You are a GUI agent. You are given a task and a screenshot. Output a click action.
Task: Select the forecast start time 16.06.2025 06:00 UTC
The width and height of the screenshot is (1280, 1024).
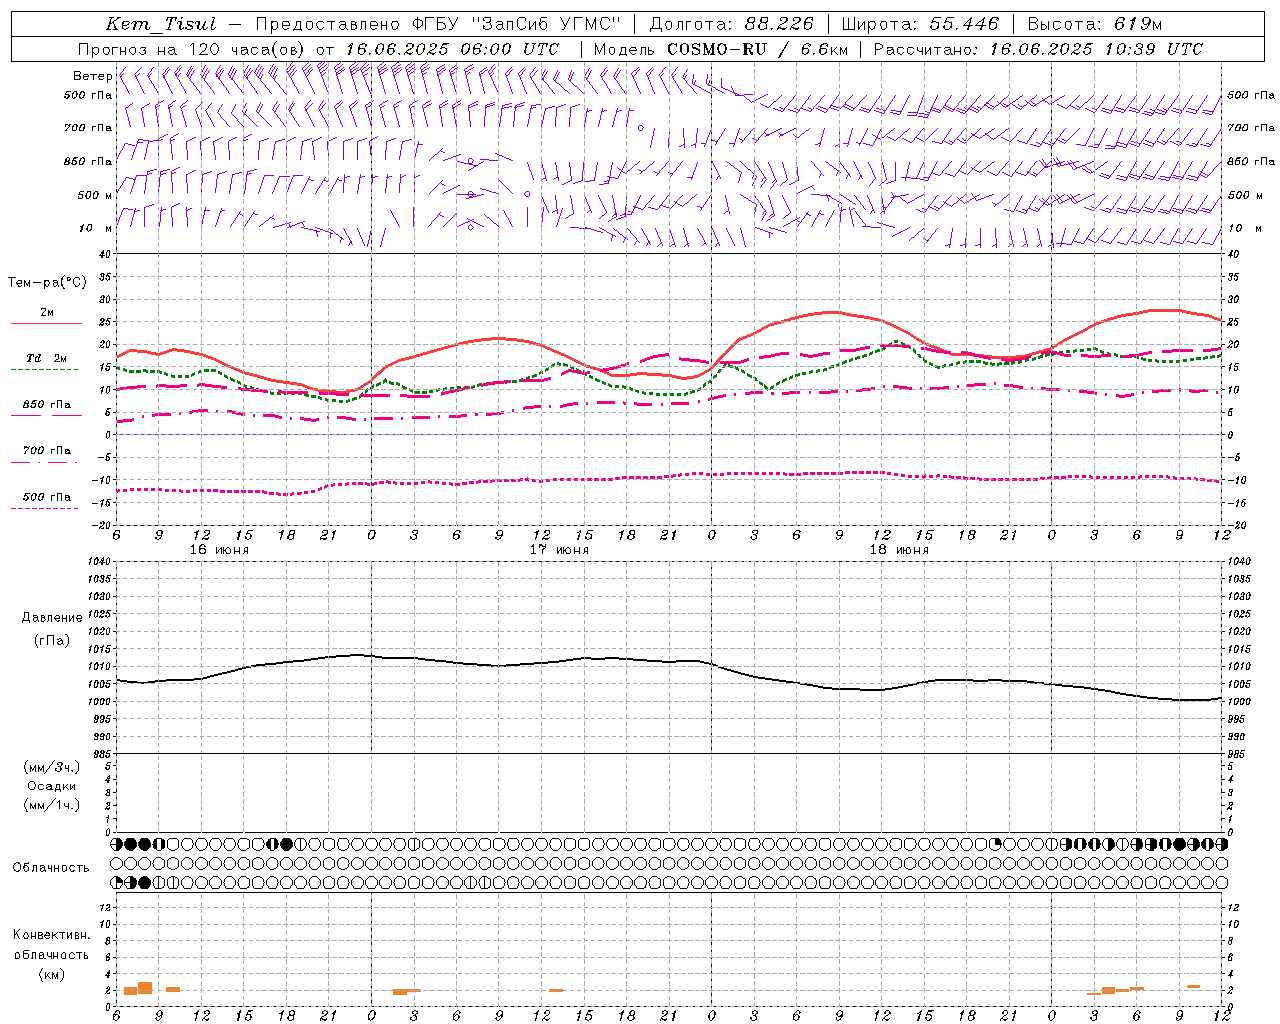point(452,49)
